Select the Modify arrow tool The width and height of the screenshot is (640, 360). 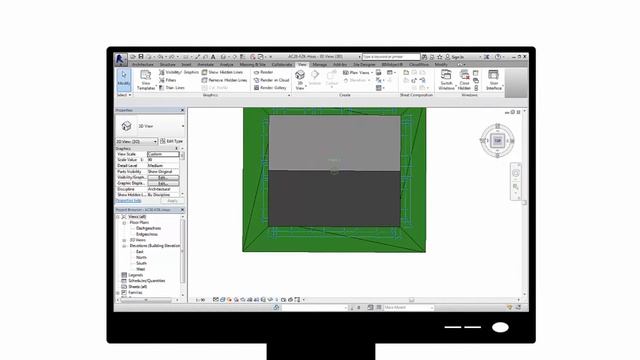124,80
